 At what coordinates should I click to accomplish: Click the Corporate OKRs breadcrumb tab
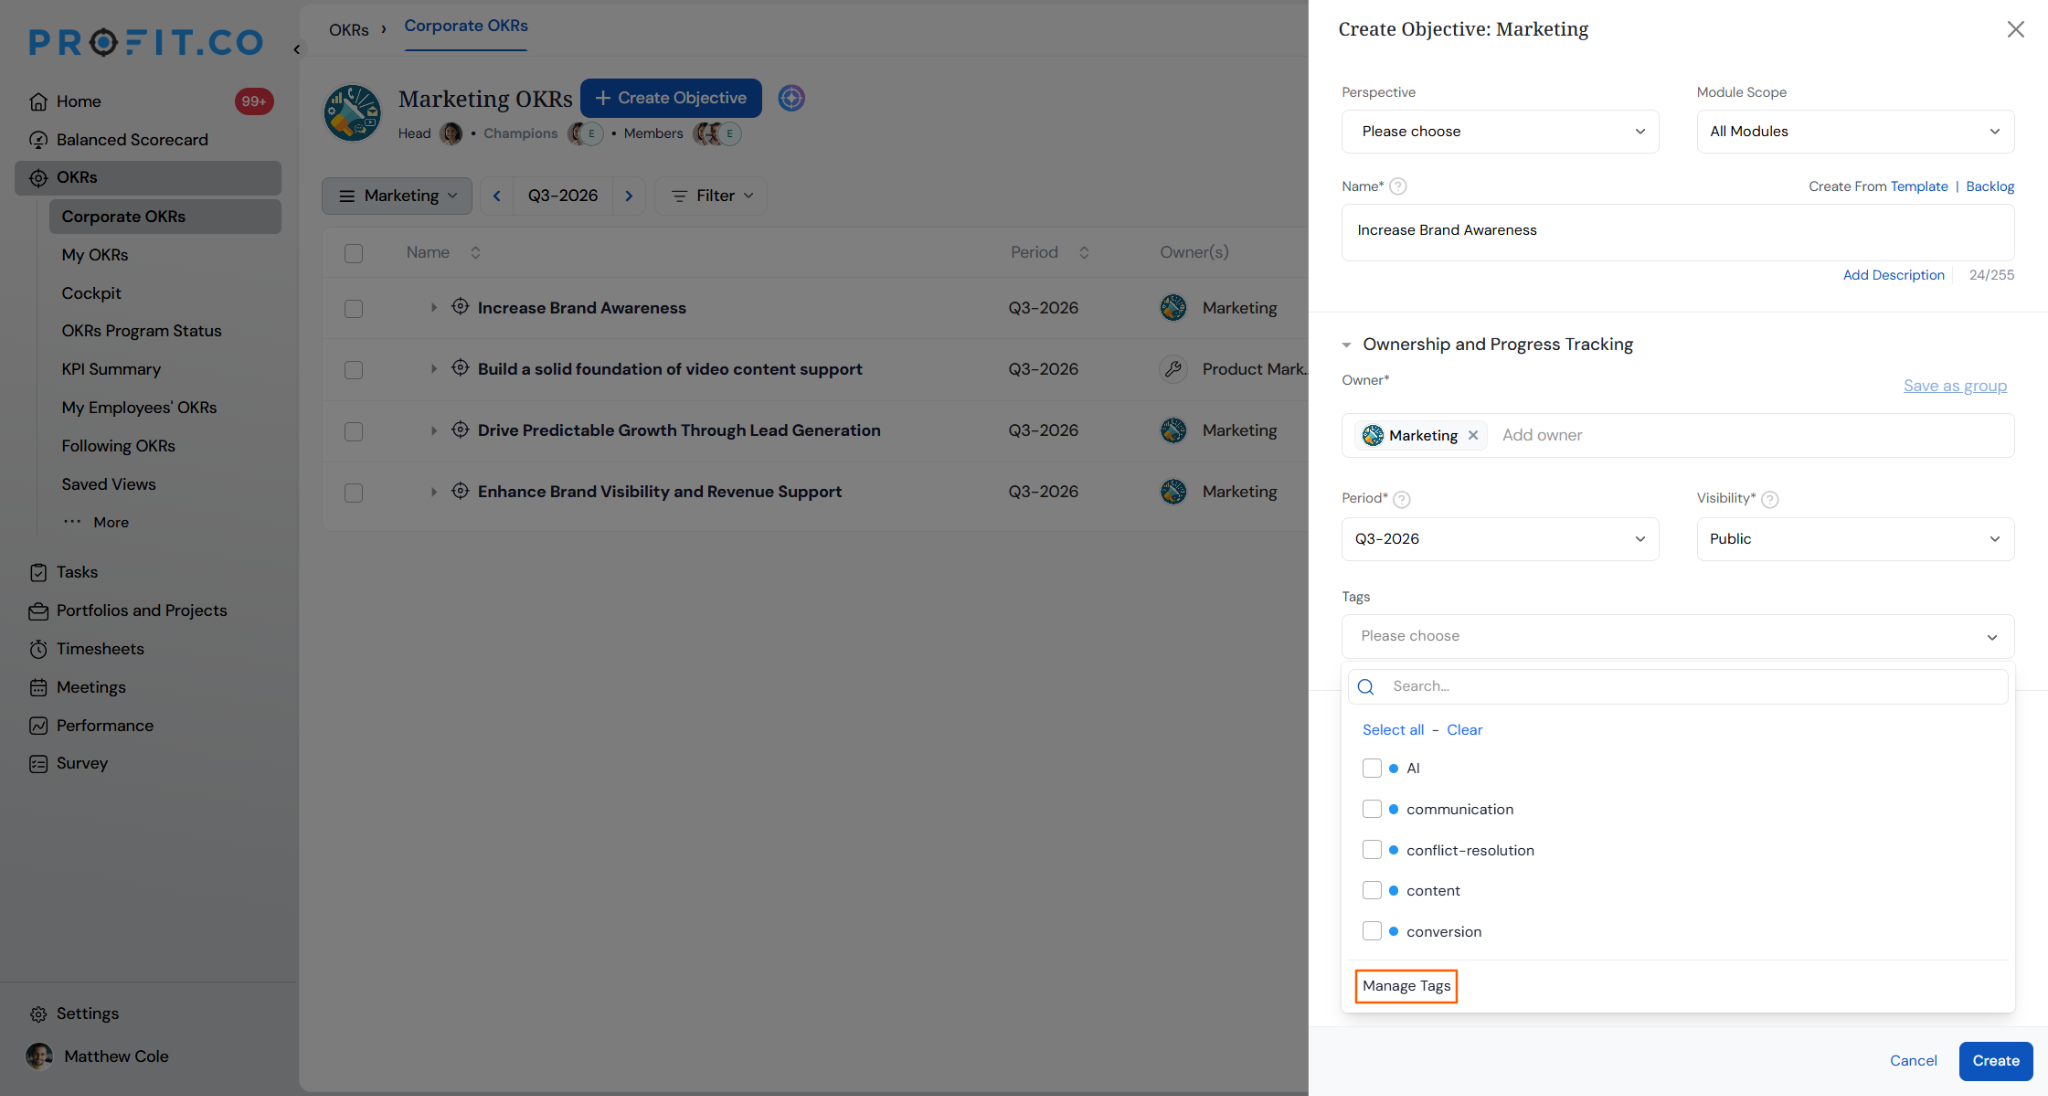click(x=466, y=26)
